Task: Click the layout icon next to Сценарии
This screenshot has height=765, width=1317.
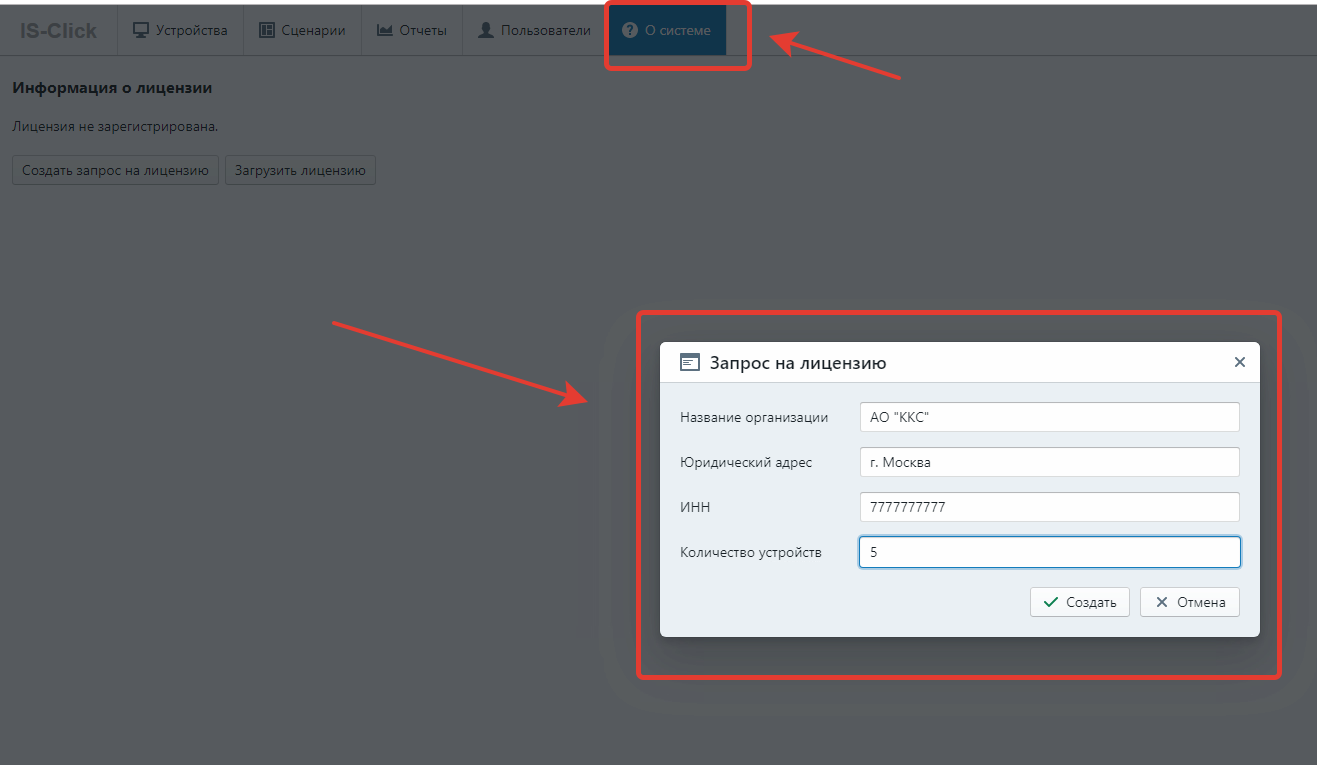Action: click(x=267, y=30)
